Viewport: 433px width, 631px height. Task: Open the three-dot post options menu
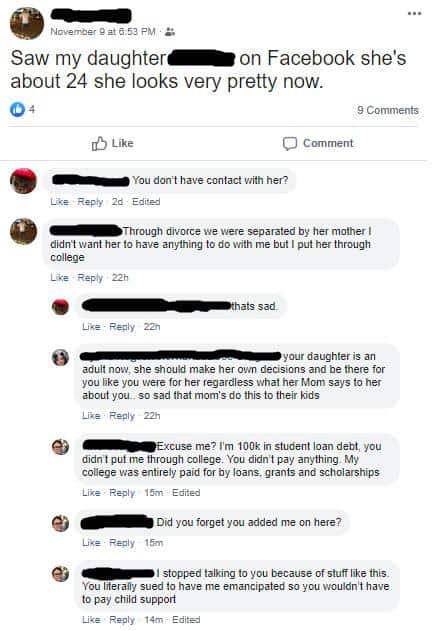tap(414, 13)
